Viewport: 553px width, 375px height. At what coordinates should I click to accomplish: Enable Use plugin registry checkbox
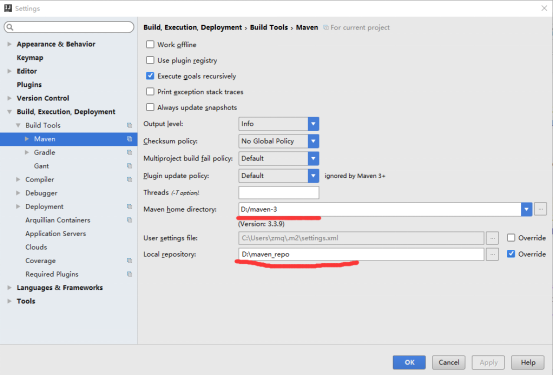click(150, 60)
